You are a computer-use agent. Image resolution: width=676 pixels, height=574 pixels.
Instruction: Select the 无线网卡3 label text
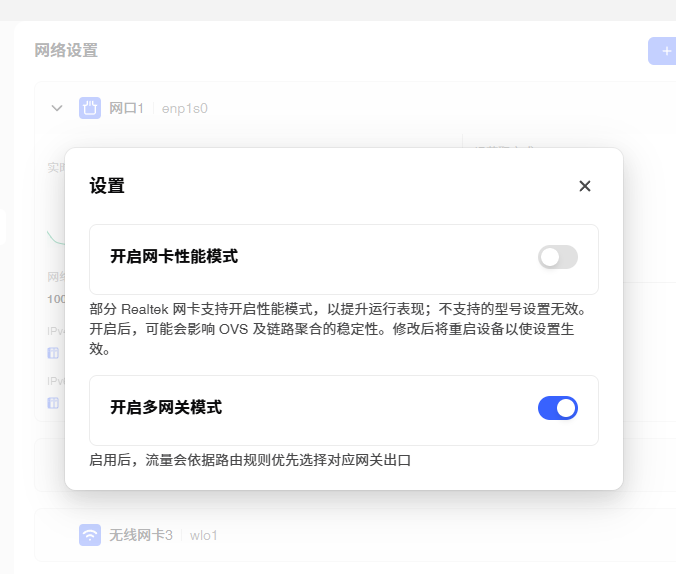(141, 535)
